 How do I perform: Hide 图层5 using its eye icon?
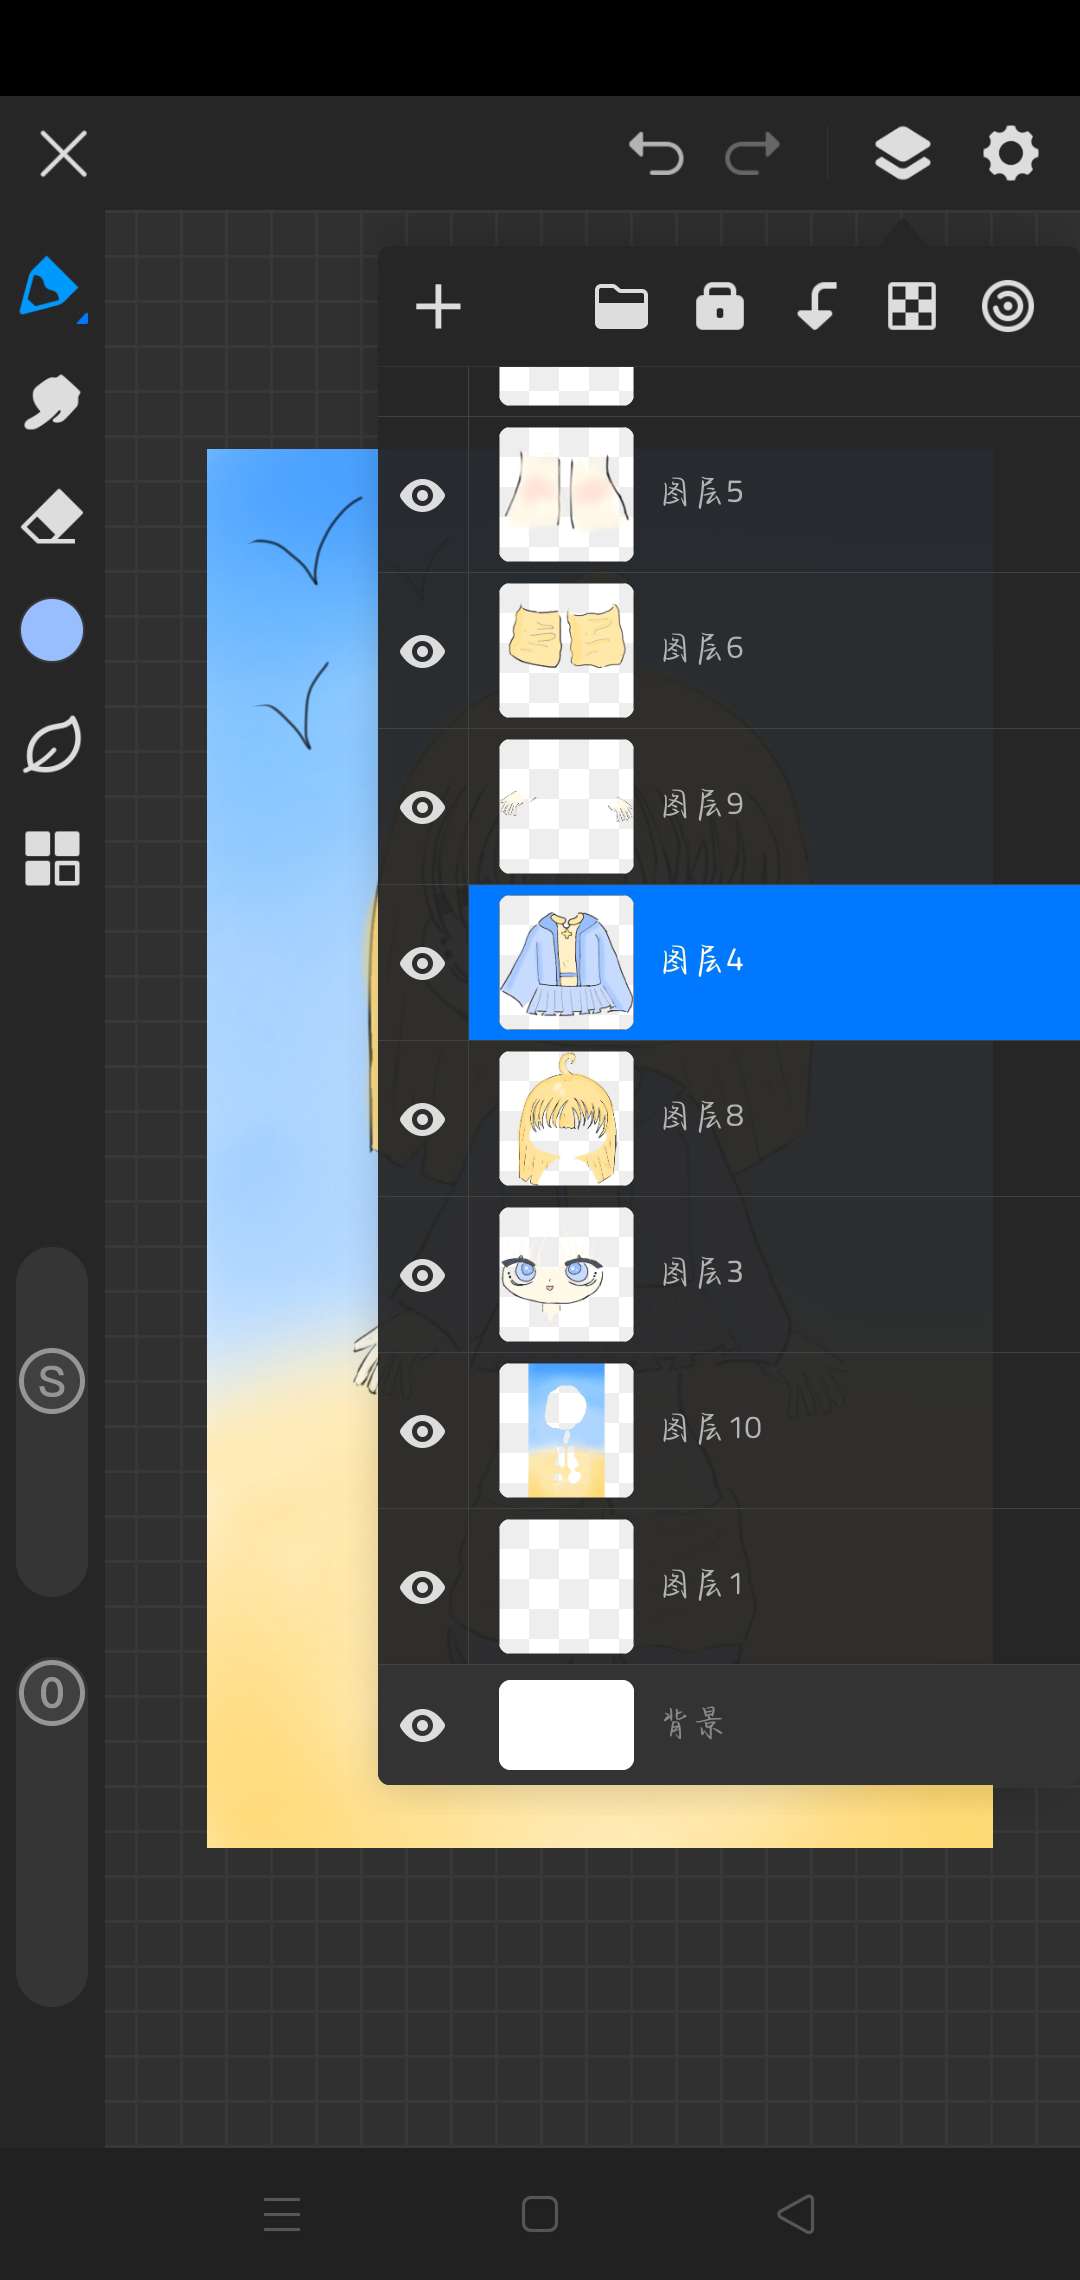tap(423, 495)
